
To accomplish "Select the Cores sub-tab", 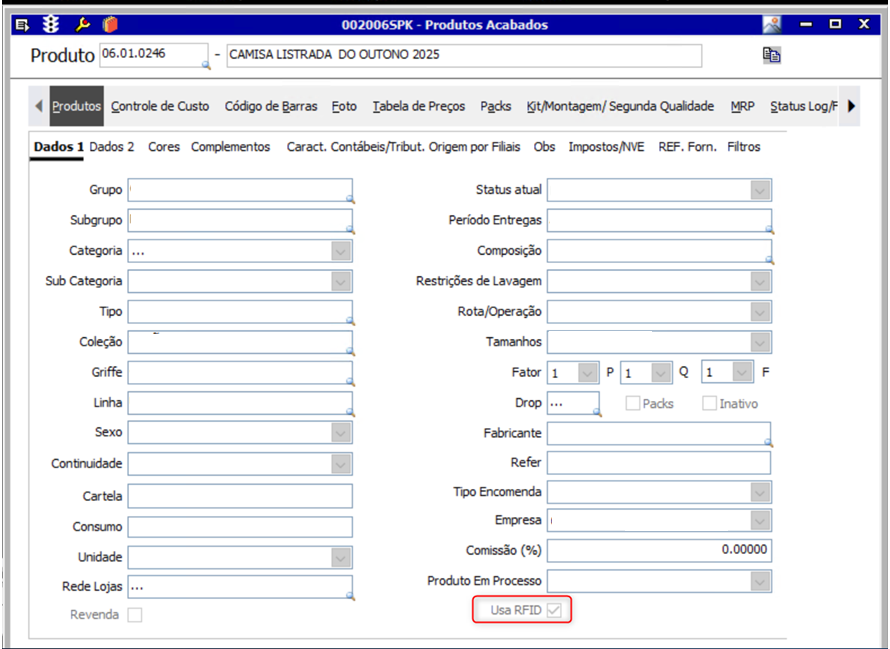I will coord(164,147).
